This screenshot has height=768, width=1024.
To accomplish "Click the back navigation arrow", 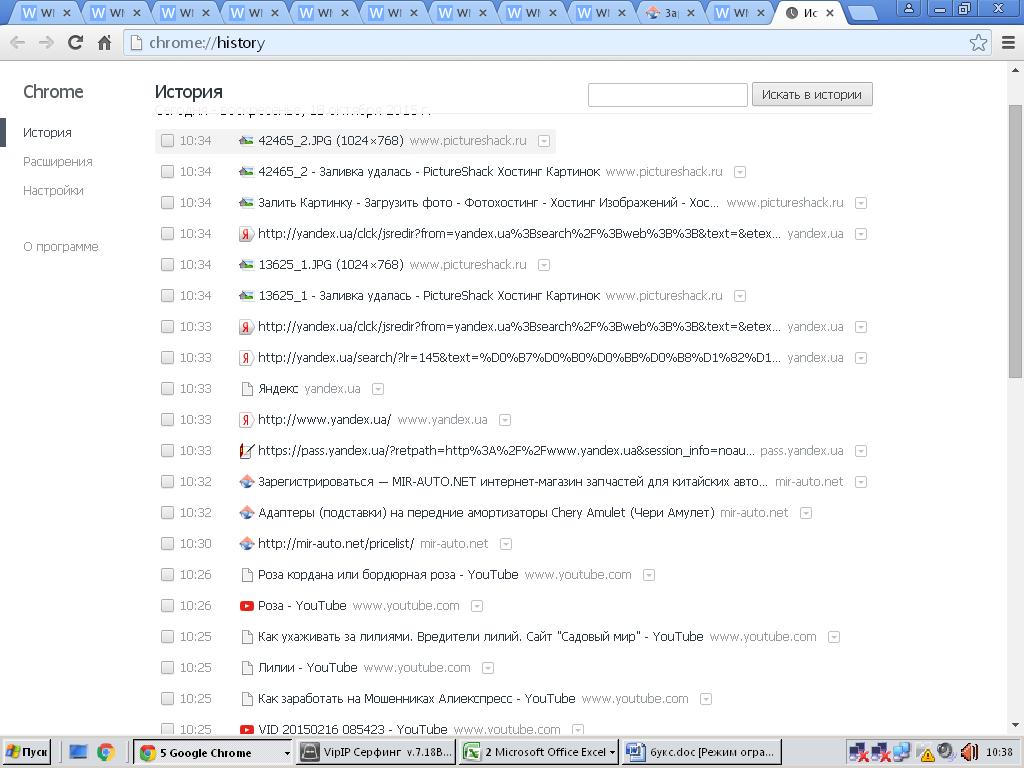I will pos(18,43).
